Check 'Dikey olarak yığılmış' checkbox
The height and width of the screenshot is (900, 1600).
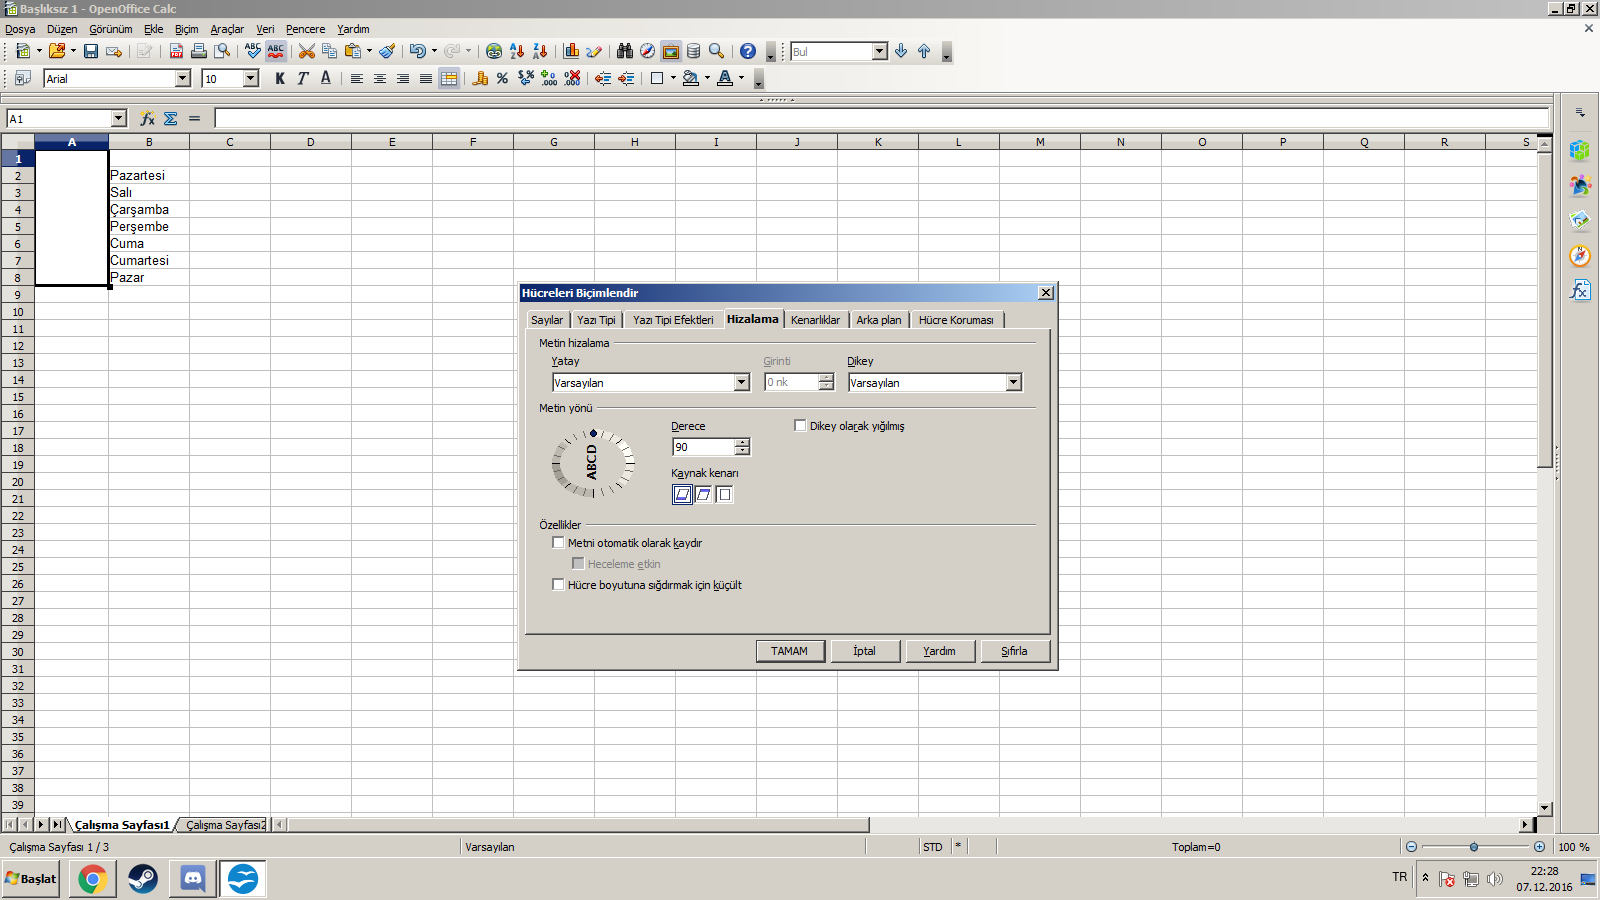coord(800,425)
